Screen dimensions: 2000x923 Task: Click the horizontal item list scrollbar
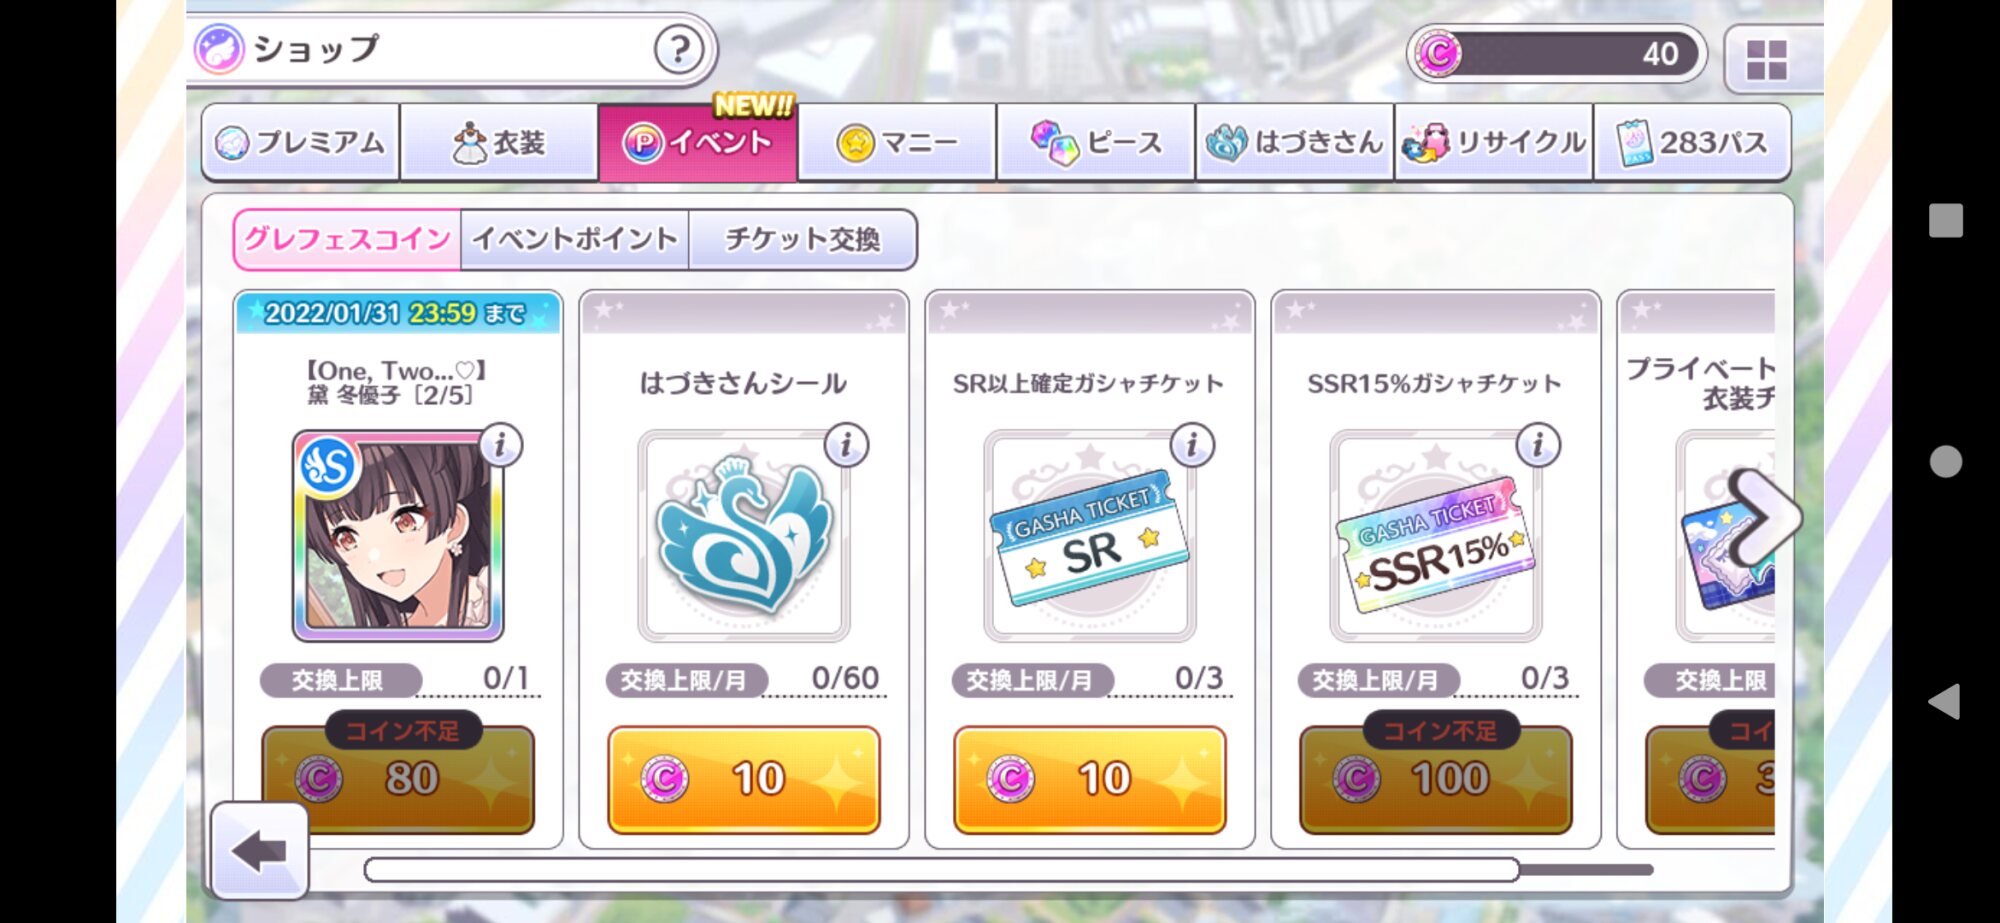point(1008,870)
